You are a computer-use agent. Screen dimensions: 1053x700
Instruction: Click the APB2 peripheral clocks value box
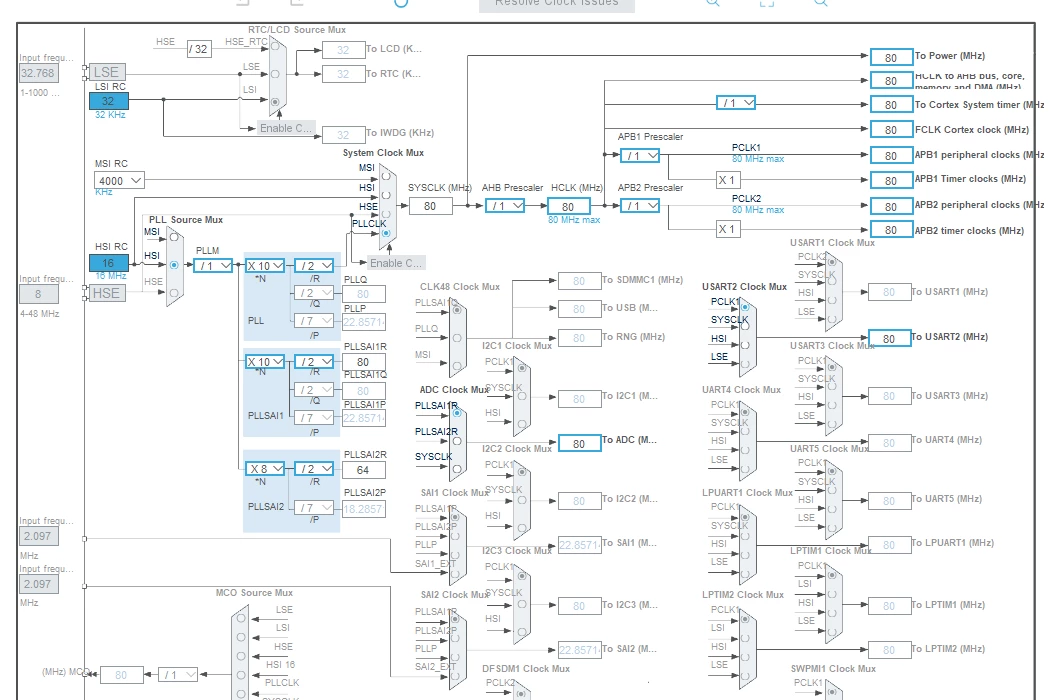point(891,206)
